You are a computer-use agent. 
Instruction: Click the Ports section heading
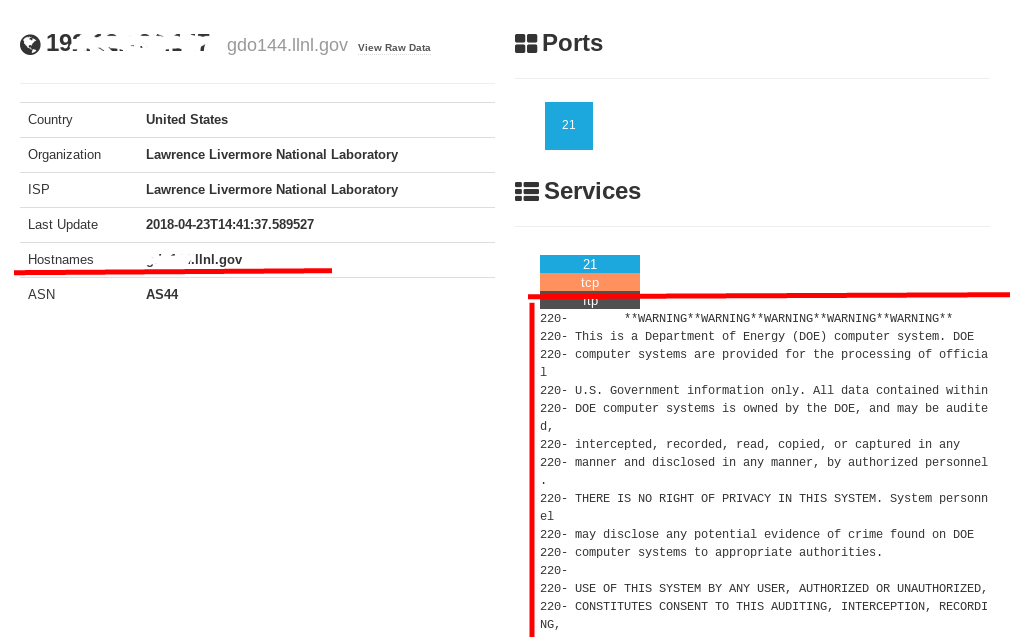tap(572, 43)
